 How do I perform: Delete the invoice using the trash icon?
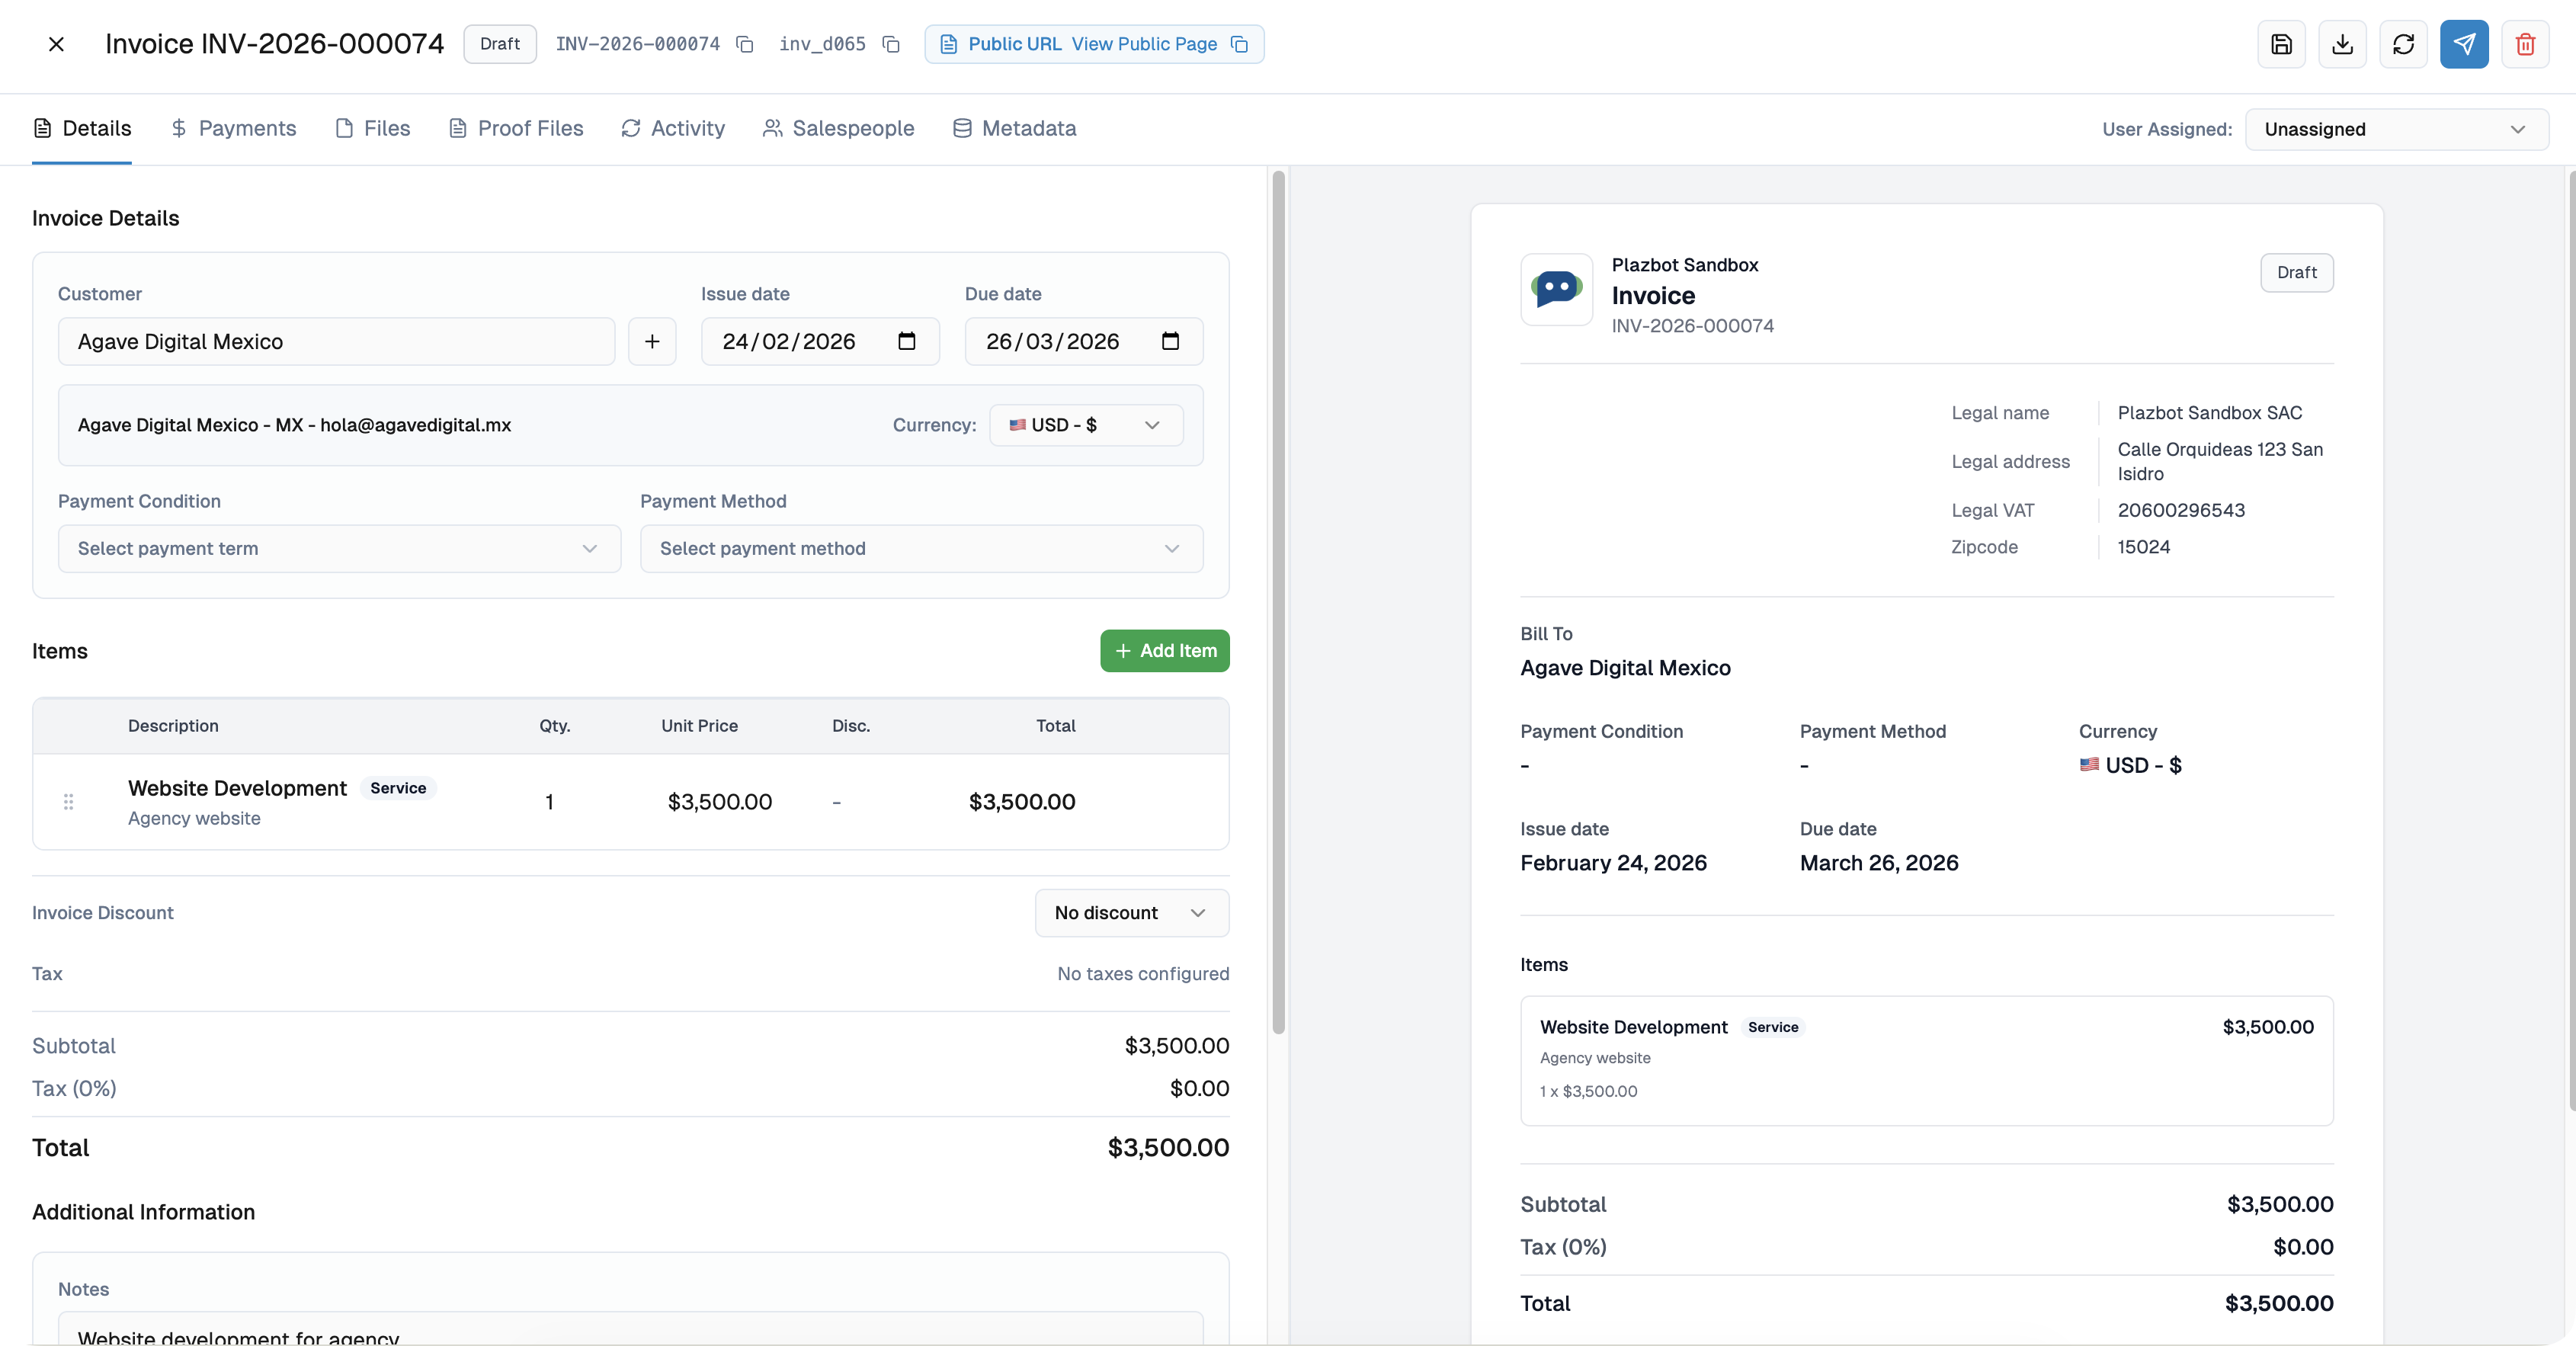[x=2525, y=44]
